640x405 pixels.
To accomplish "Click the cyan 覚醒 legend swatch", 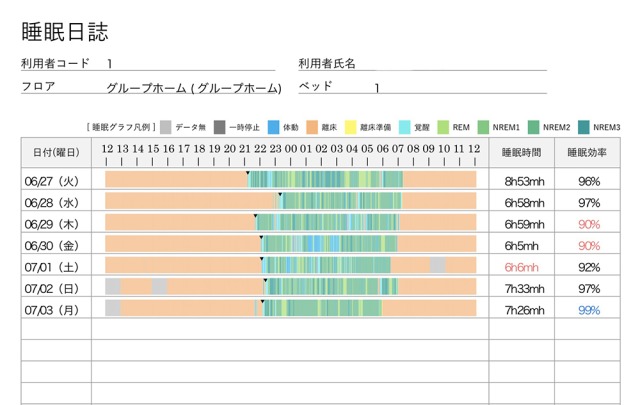I will pos(405,127).
